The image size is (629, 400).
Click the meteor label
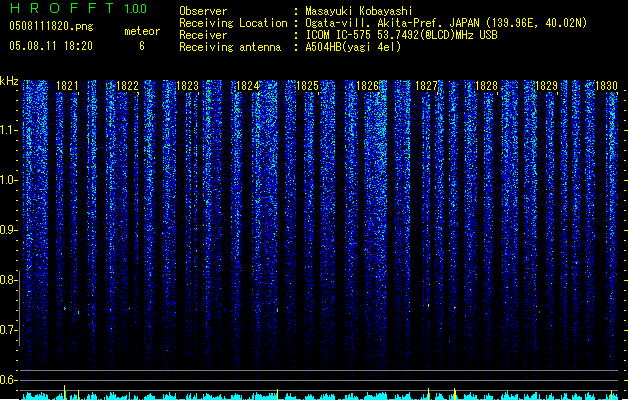pyautogui.click(x=142, y=31)
